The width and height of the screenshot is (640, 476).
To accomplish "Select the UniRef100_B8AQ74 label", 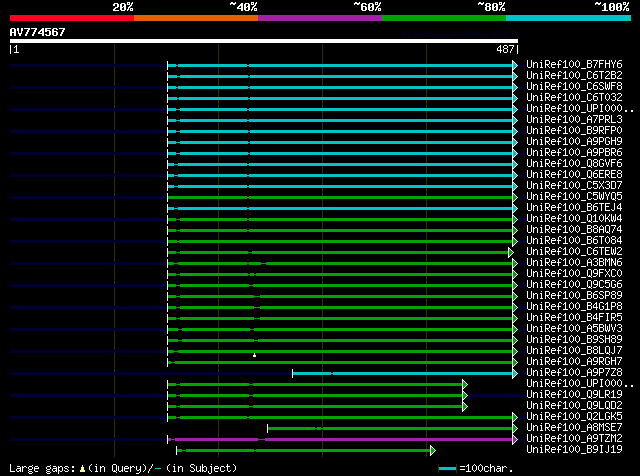I will [x=574, y=230].
